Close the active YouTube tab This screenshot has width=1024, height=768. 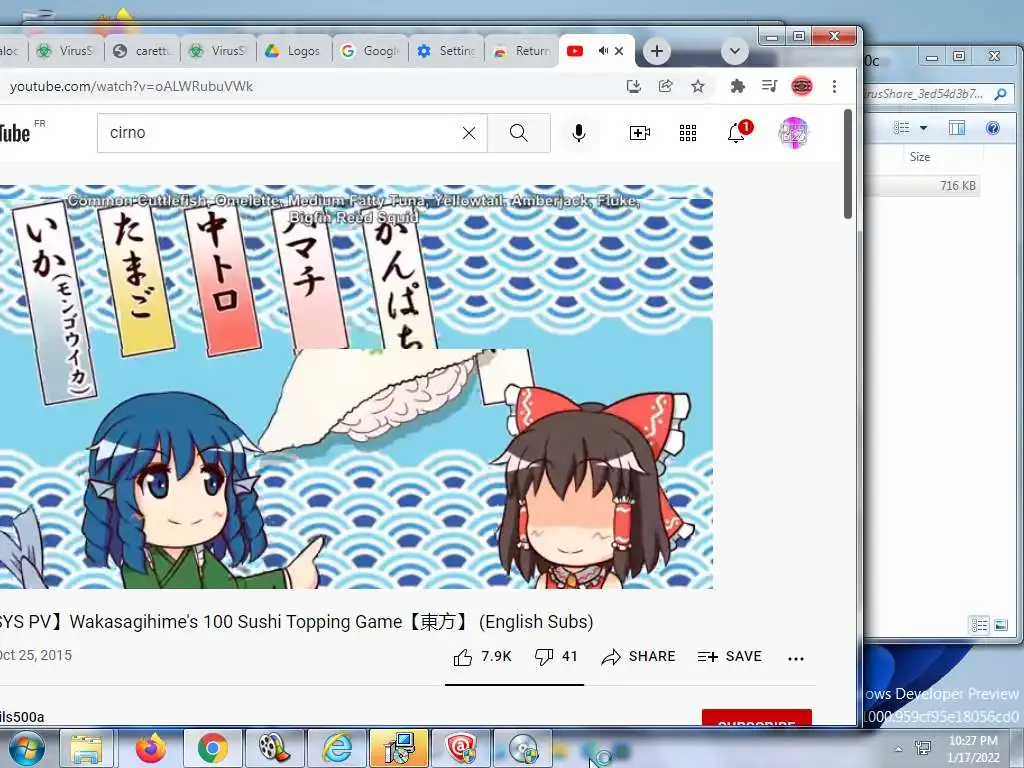[x=619, y=51]
